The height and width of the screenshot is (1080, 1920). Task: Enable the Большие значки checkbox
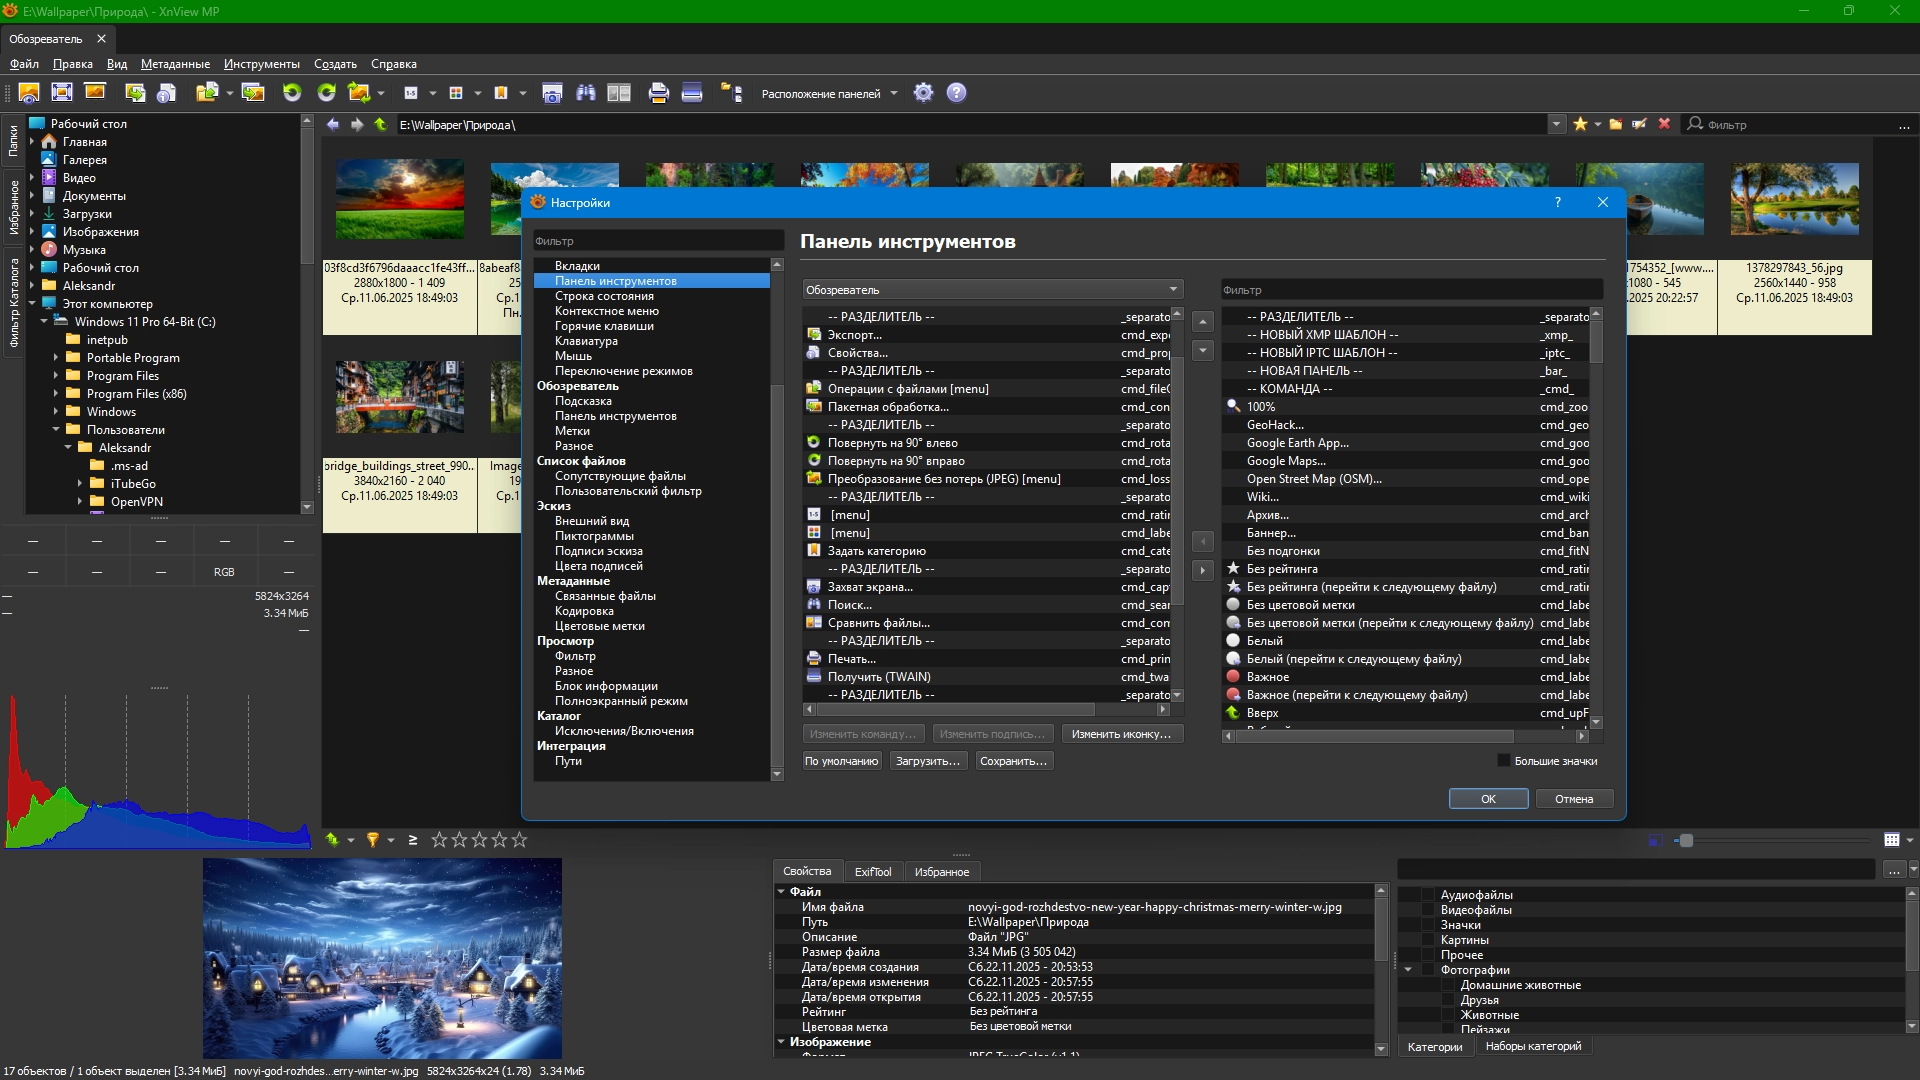point(1503,761)
